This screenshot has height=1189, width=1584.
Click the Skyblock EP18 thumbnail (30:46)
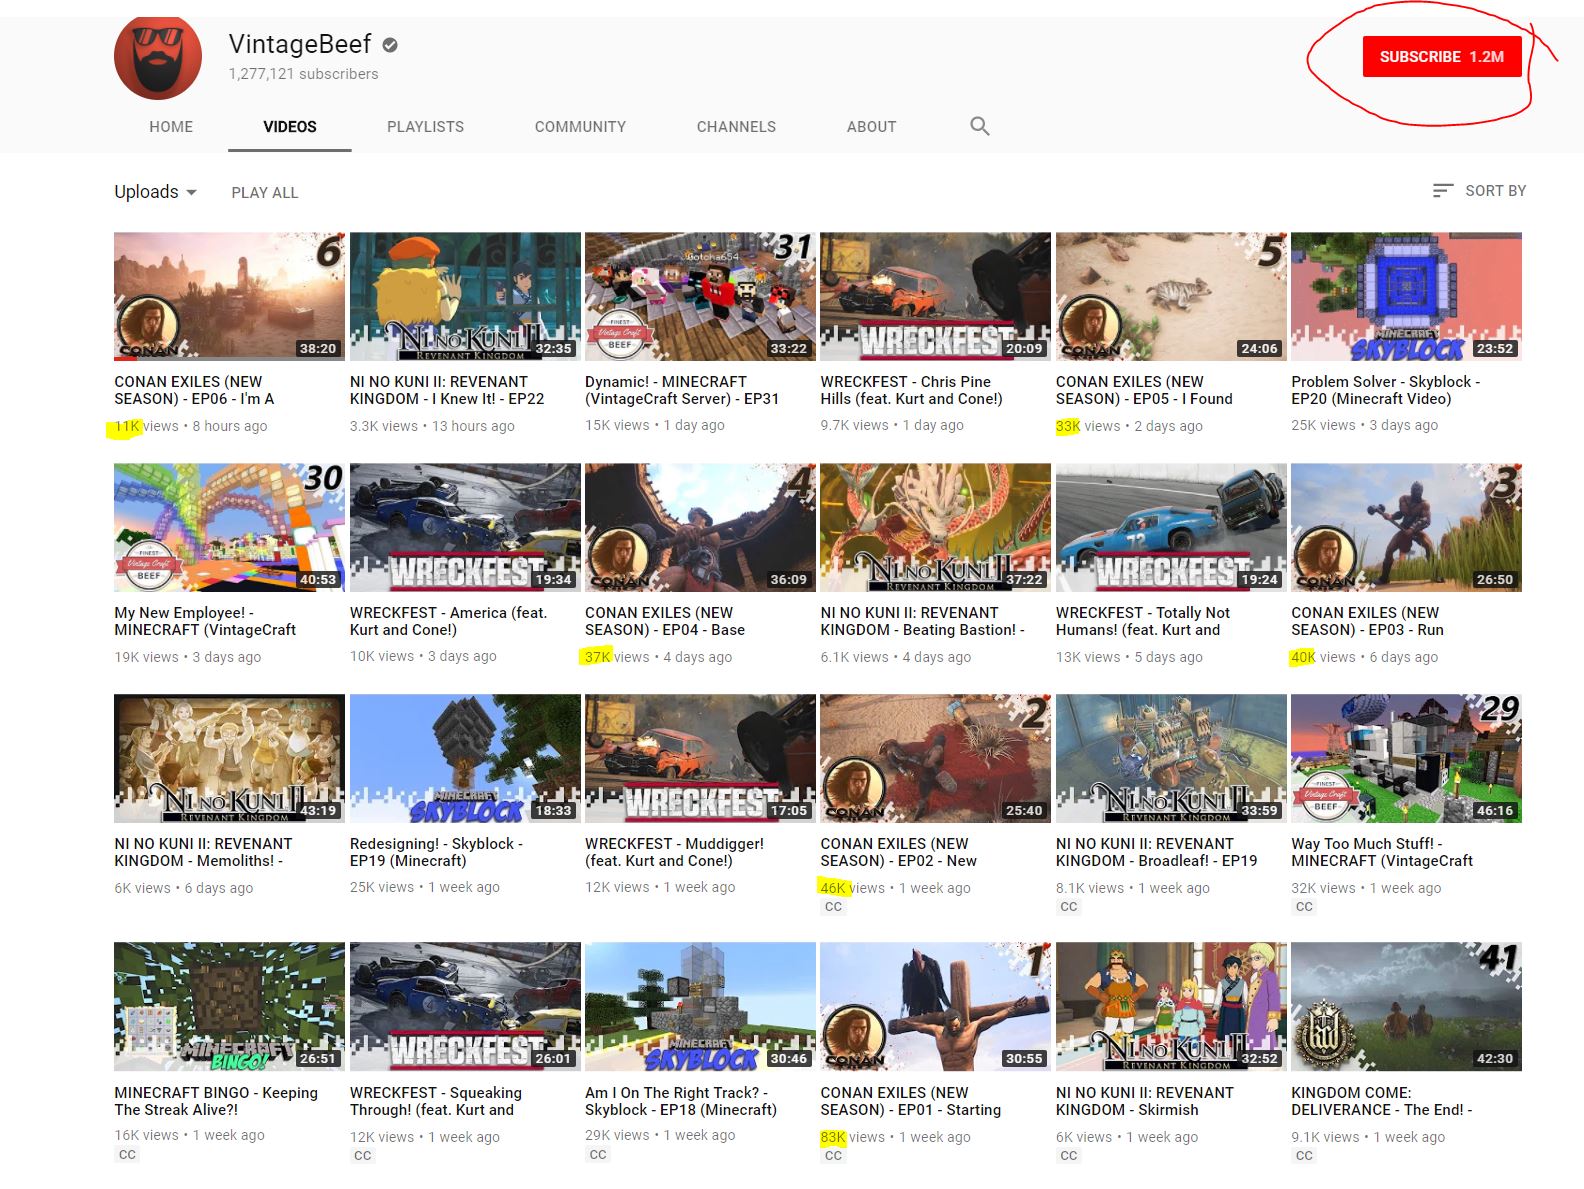[x=700, y=1006]
